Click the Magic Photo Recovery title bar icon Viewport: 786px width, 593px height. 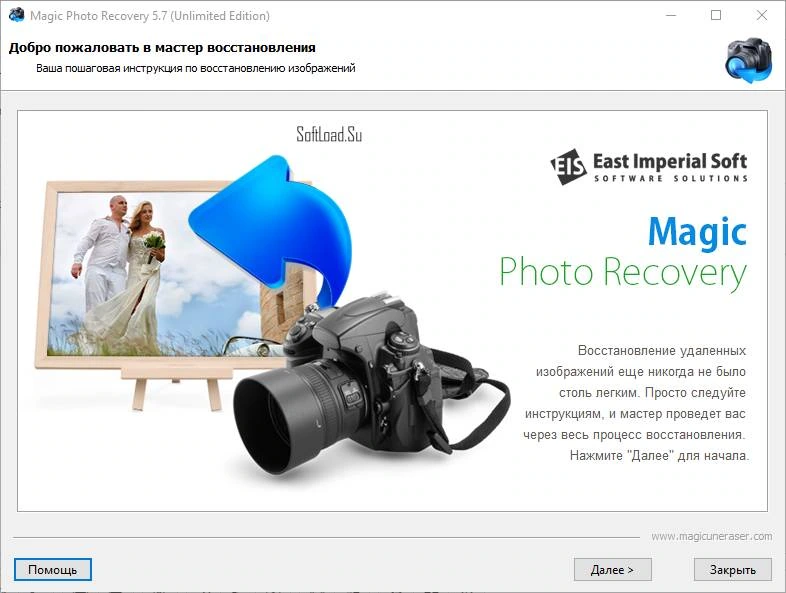16,16
